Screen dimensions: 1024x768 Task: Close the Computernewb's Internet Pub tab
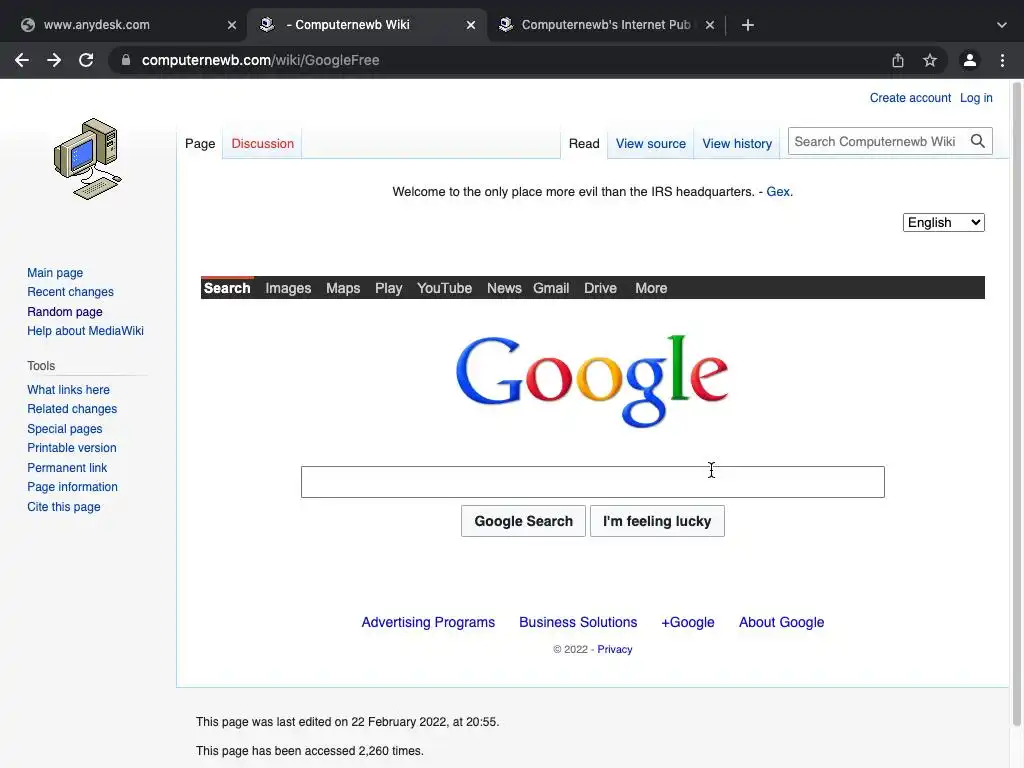710,25
